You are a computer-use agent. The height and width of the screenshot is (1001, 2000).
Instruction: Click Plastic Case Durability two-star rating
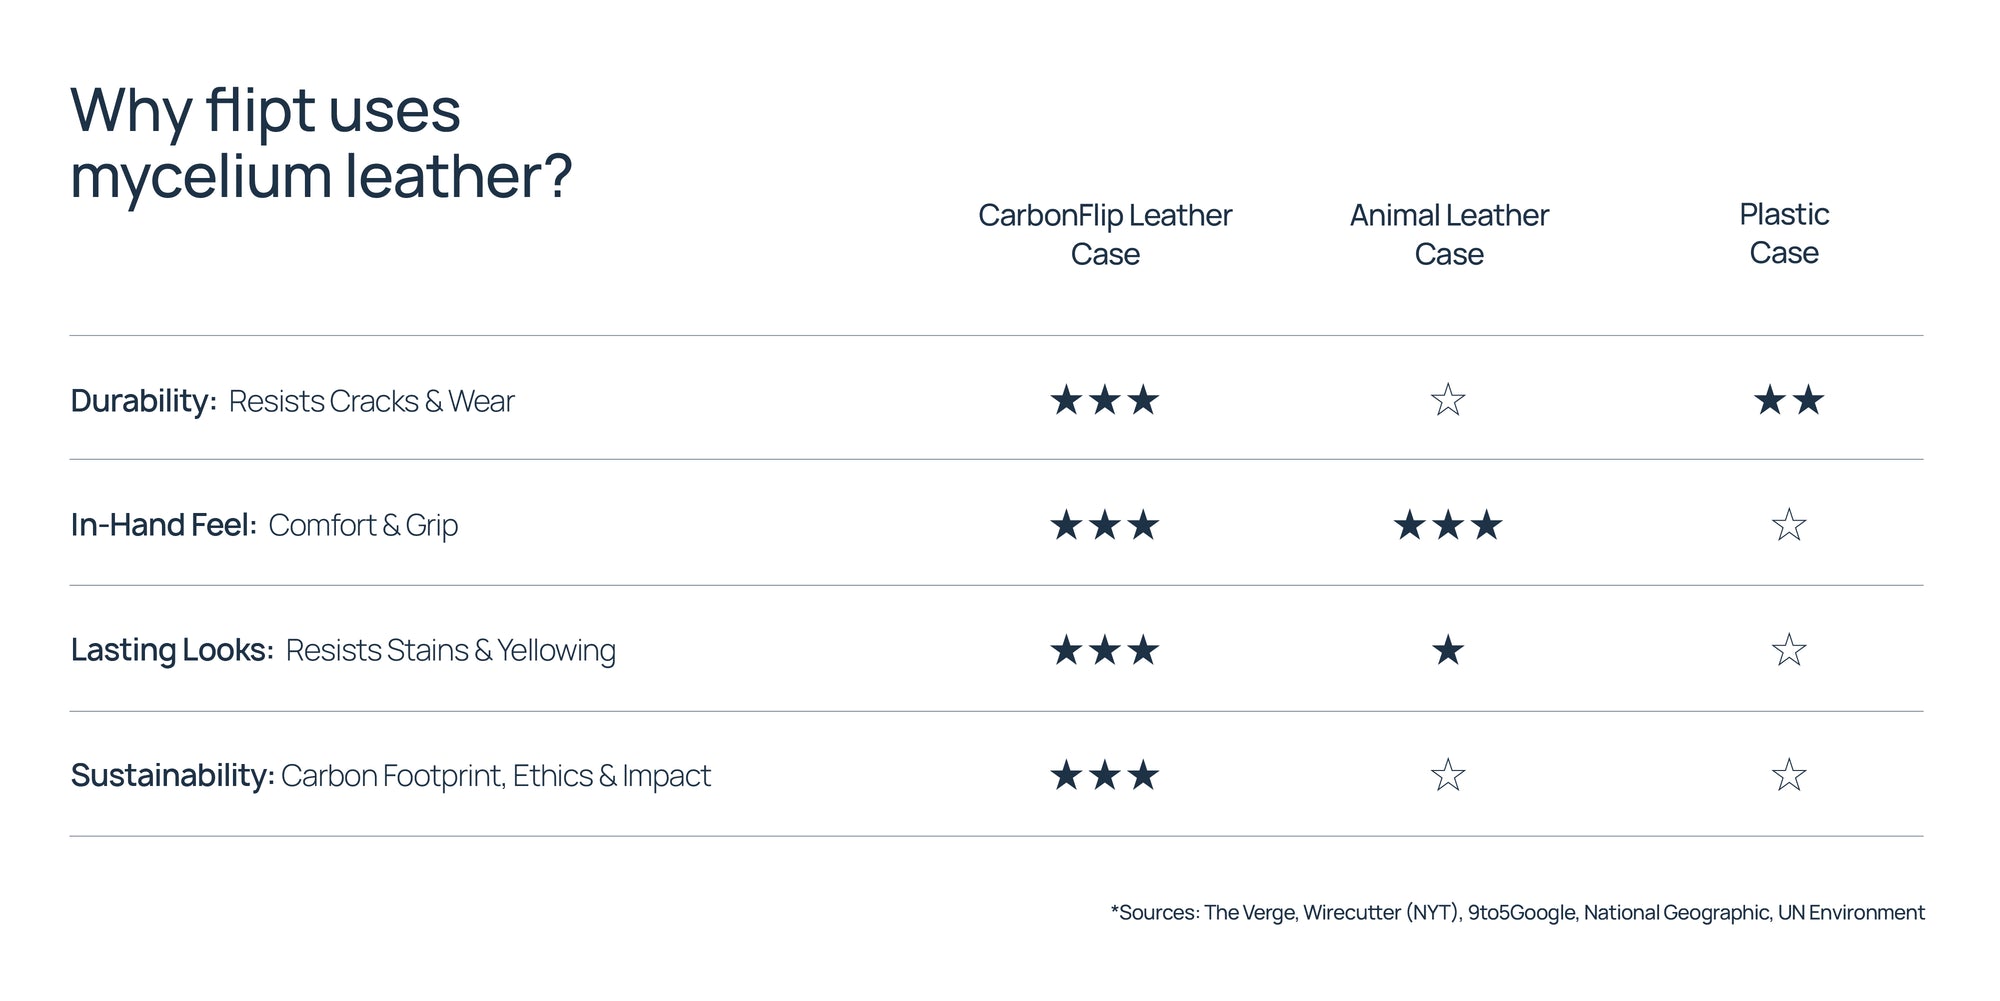pyautogui.click(x=1788, y=401)
